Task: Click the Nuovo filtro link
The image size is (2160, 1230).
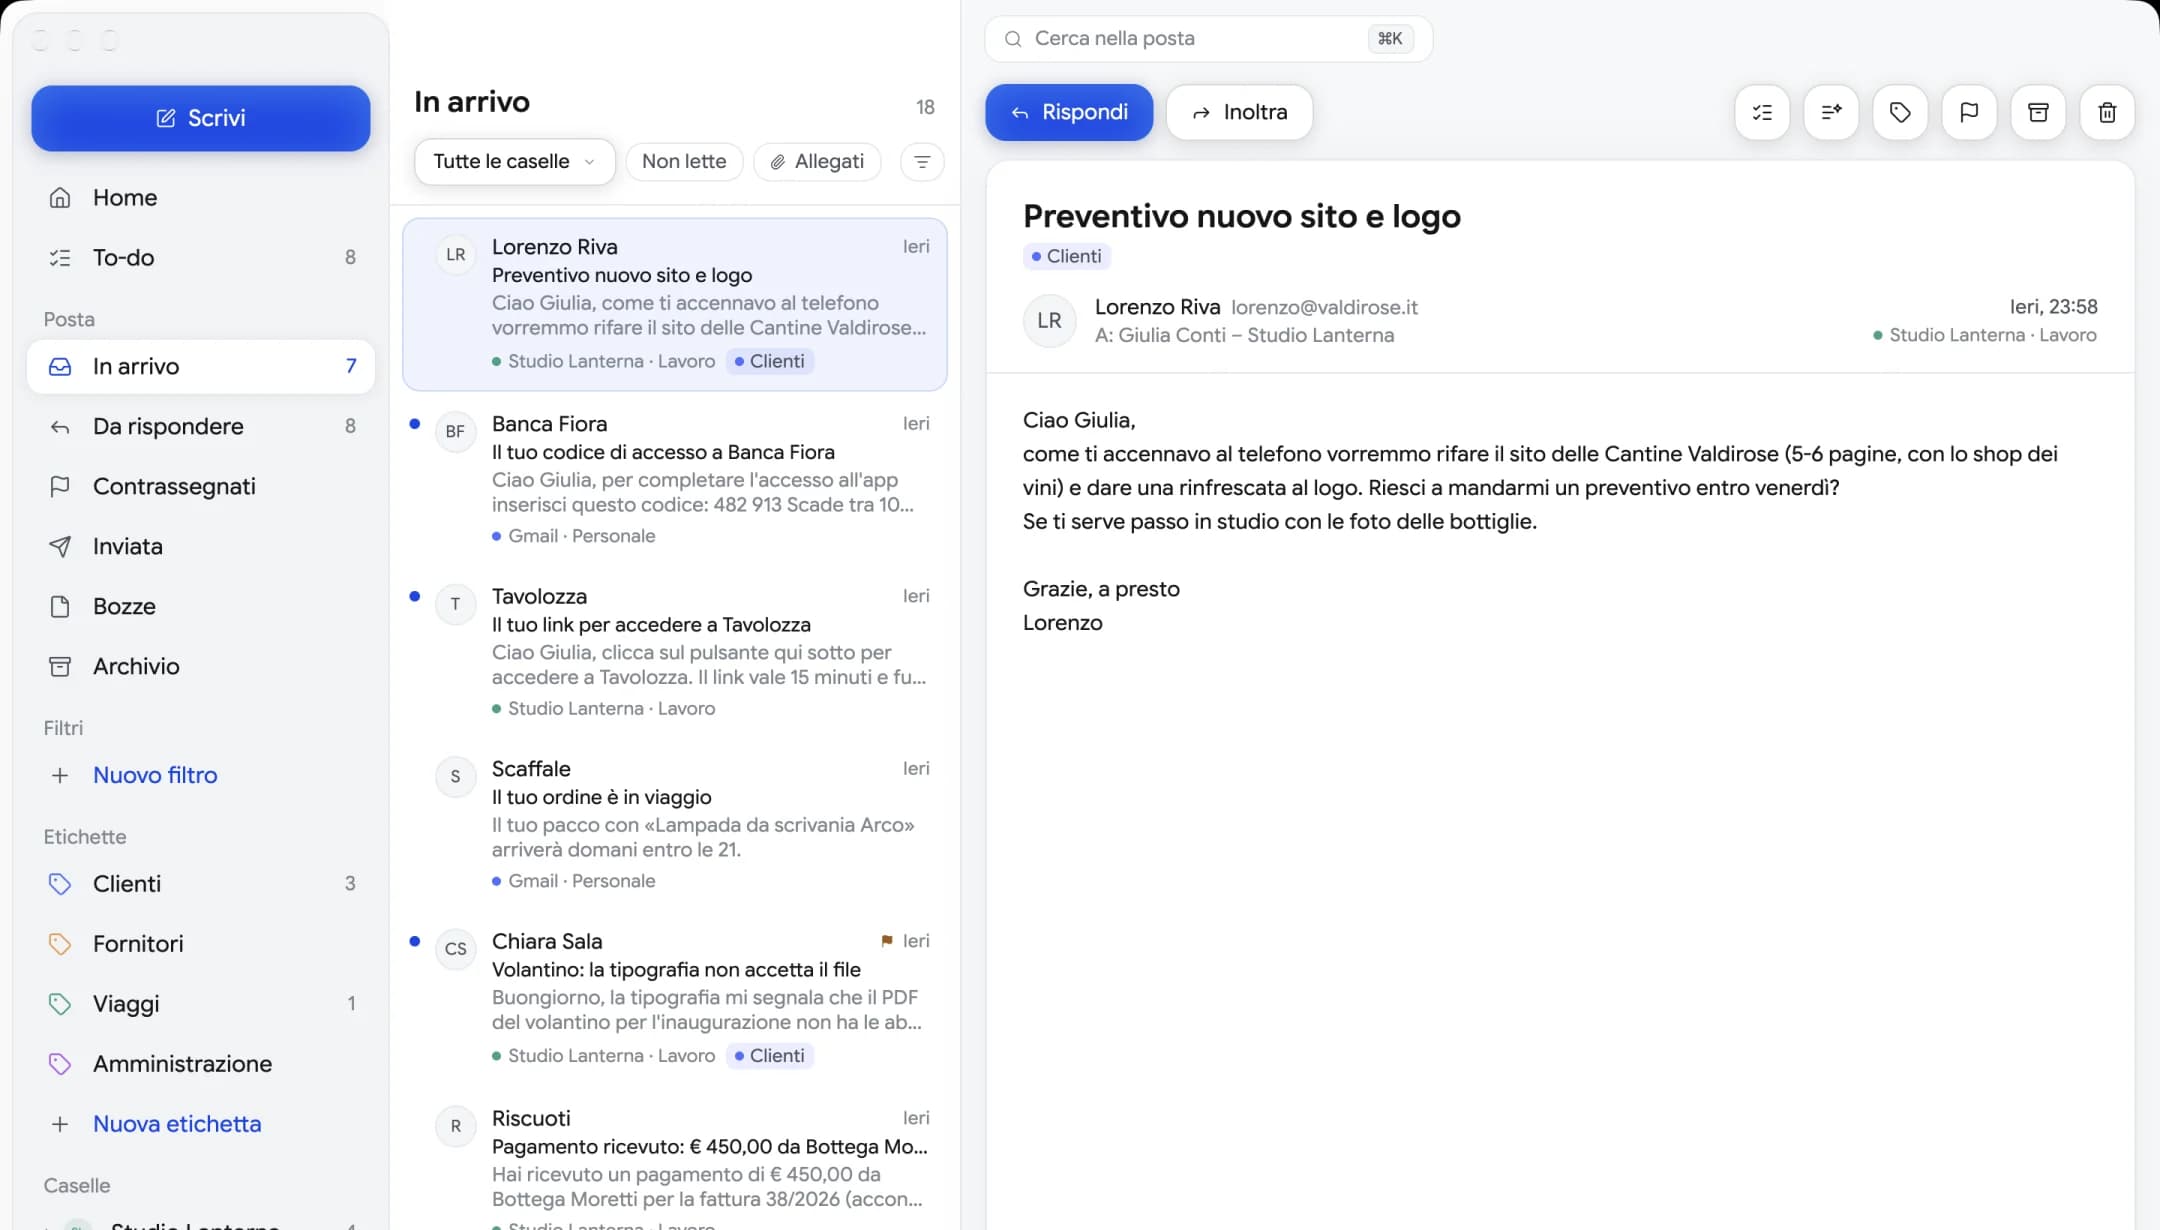Action: tap(155, 775)
